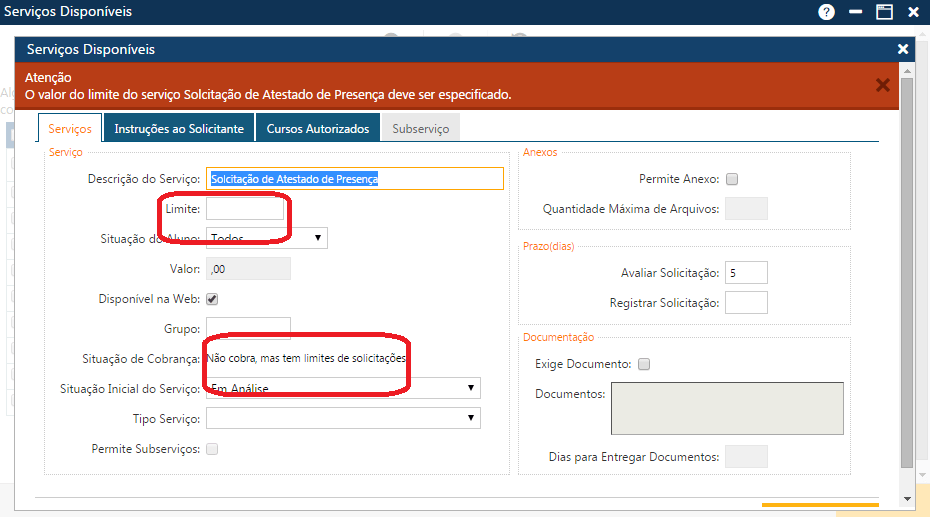Open the Cursos Autorizados tab
The height and width of the screenshot is (517, 930).
[317, 129]
